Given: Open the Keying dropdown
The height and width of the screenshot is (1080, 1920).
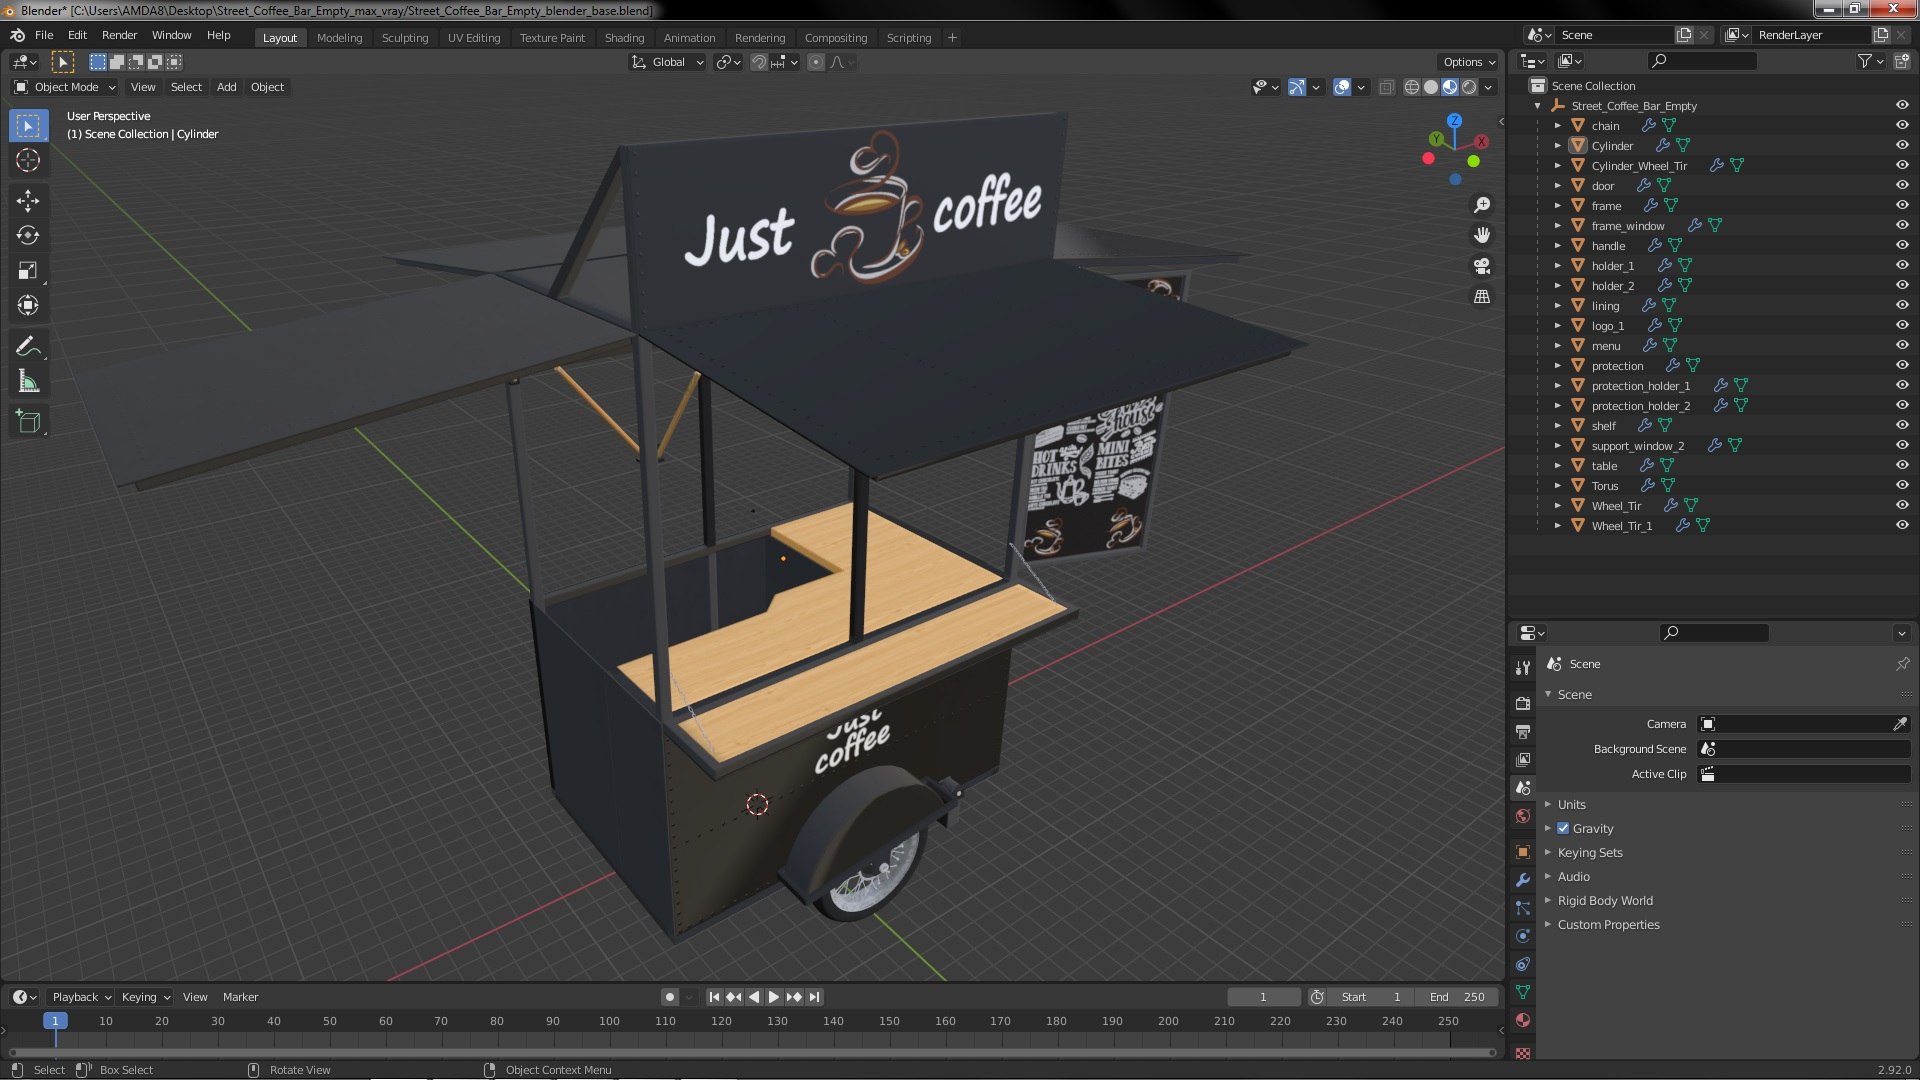Looking at the screenshot, I should tap(146, 997).
